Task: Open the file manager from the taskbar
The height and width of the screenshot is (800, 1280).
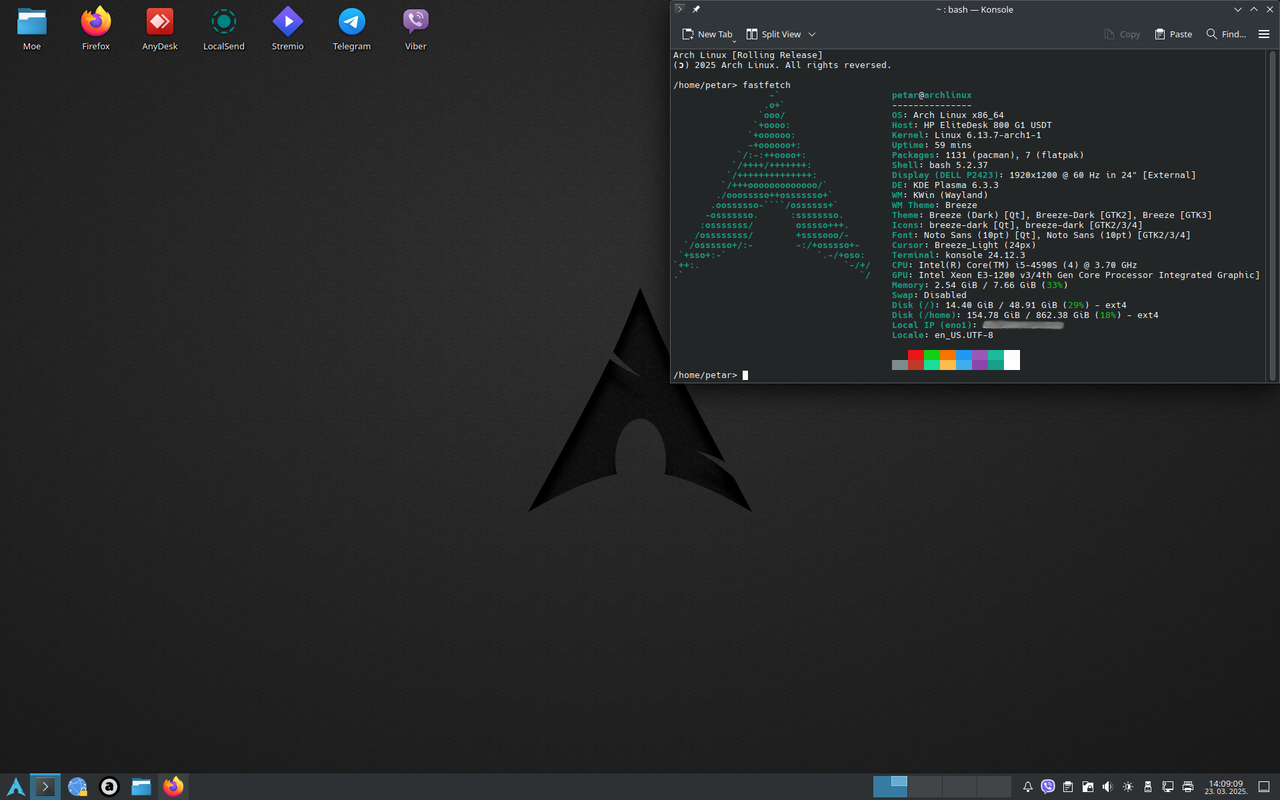Action: [141, 787]
